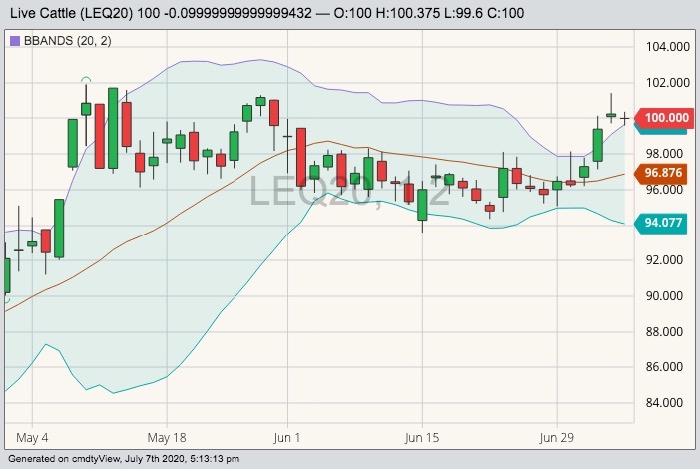Click the orange 96.876 middle band tag
Screen dimensions: 700x469
[x=661, y=173]
